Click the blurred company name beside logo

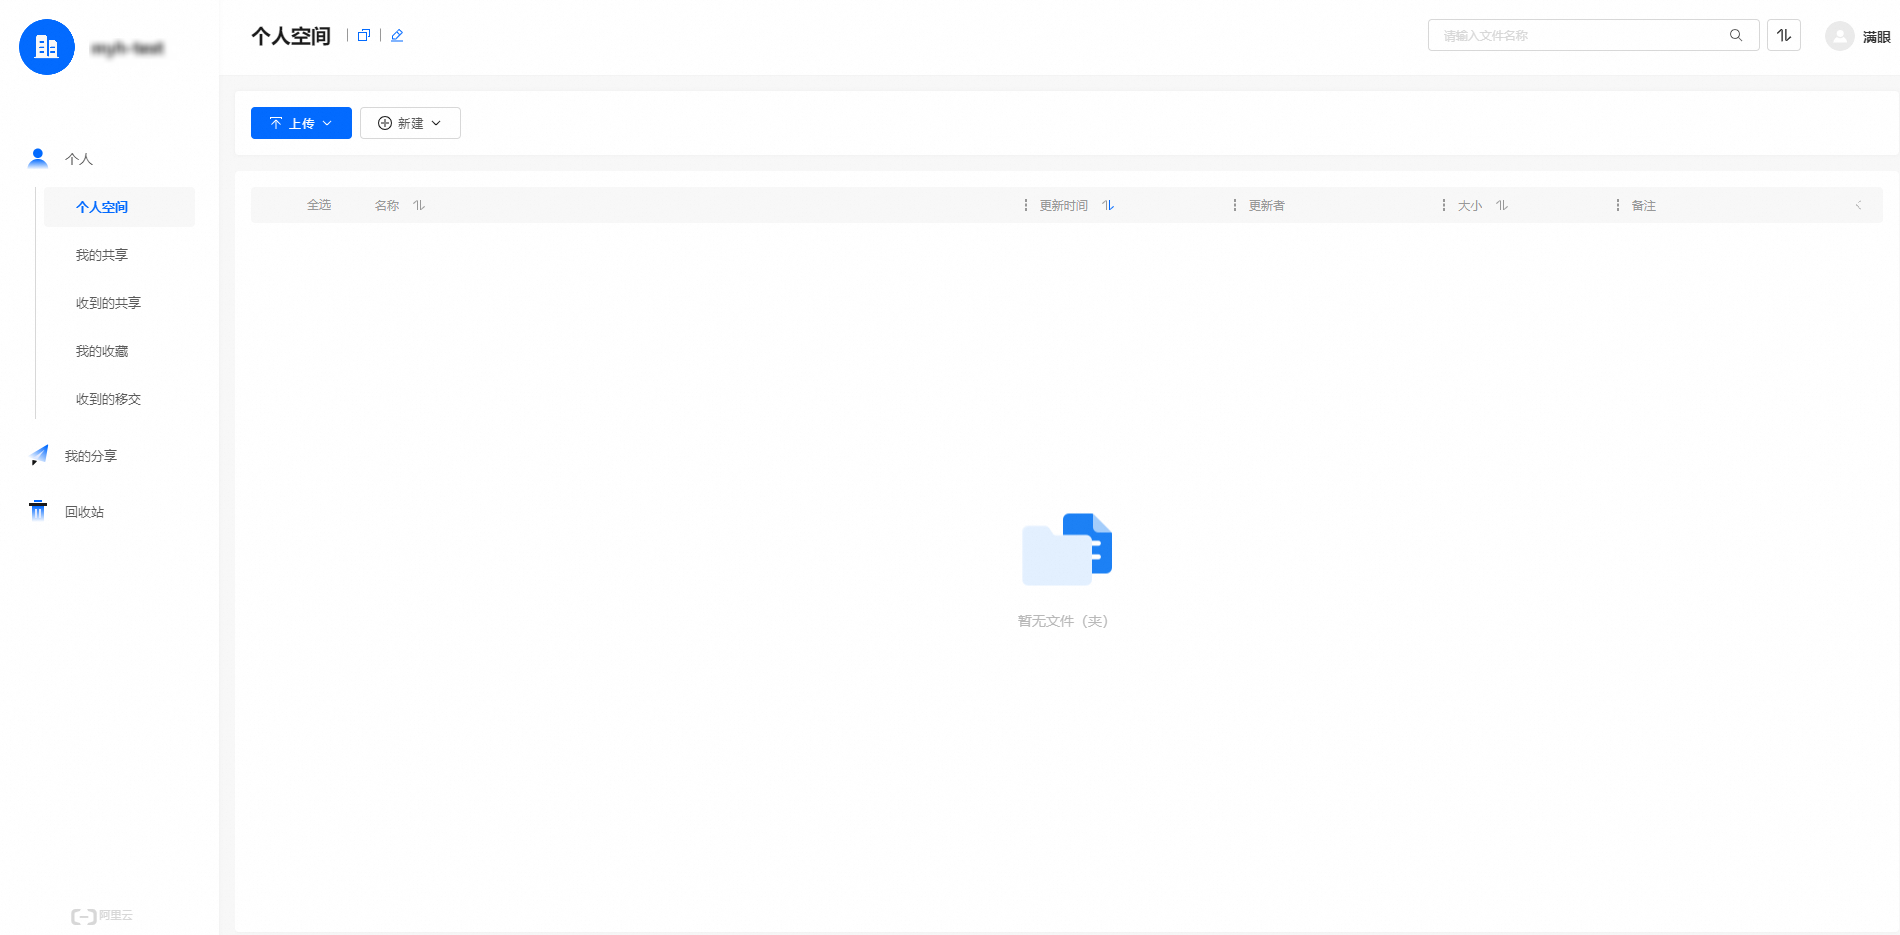[127, 48]
